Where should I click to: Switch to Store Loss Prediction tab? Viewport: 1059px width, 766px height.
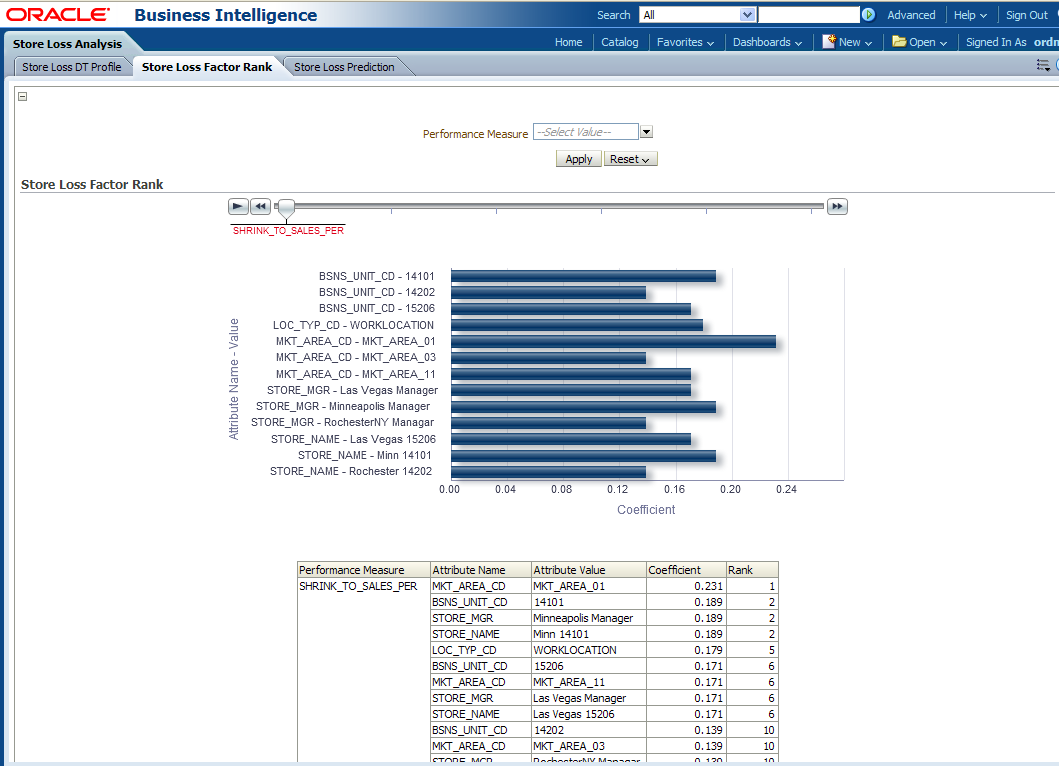pos(344,67)
